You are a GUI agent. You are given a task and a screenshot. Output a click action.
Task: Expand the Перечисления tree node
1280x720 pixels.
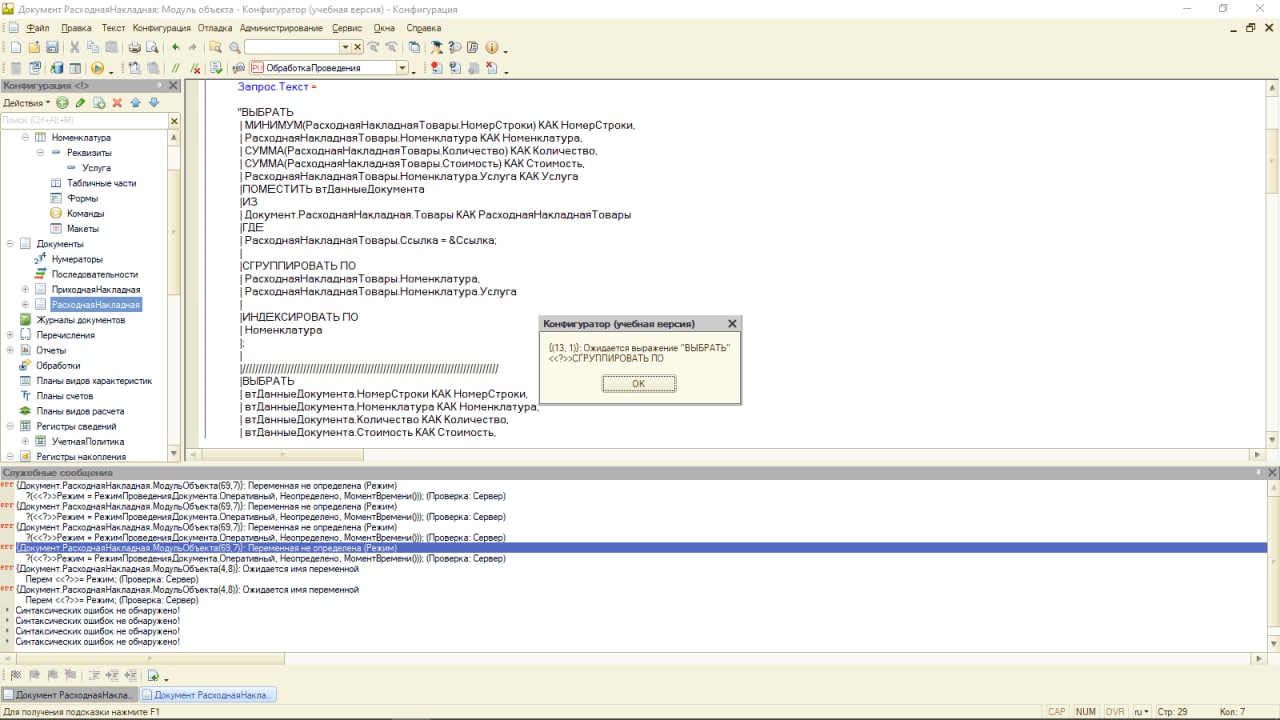(x=11, y=335)
